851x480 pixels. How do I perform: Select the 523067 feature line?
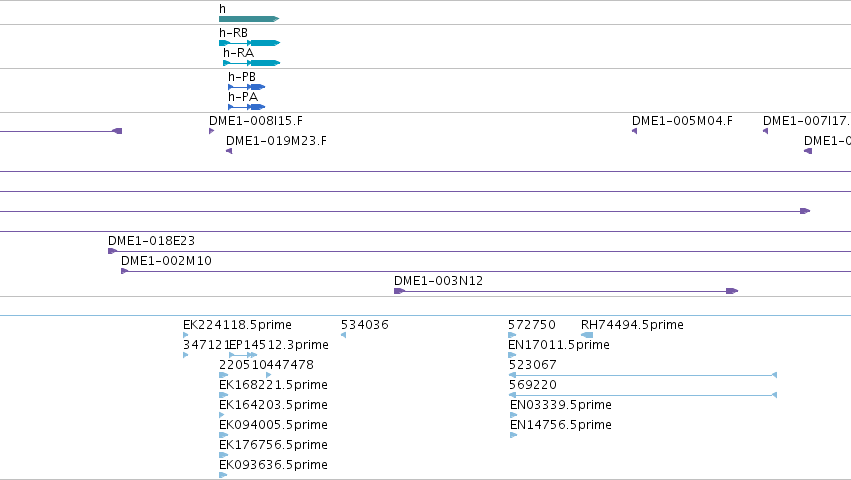643,375
